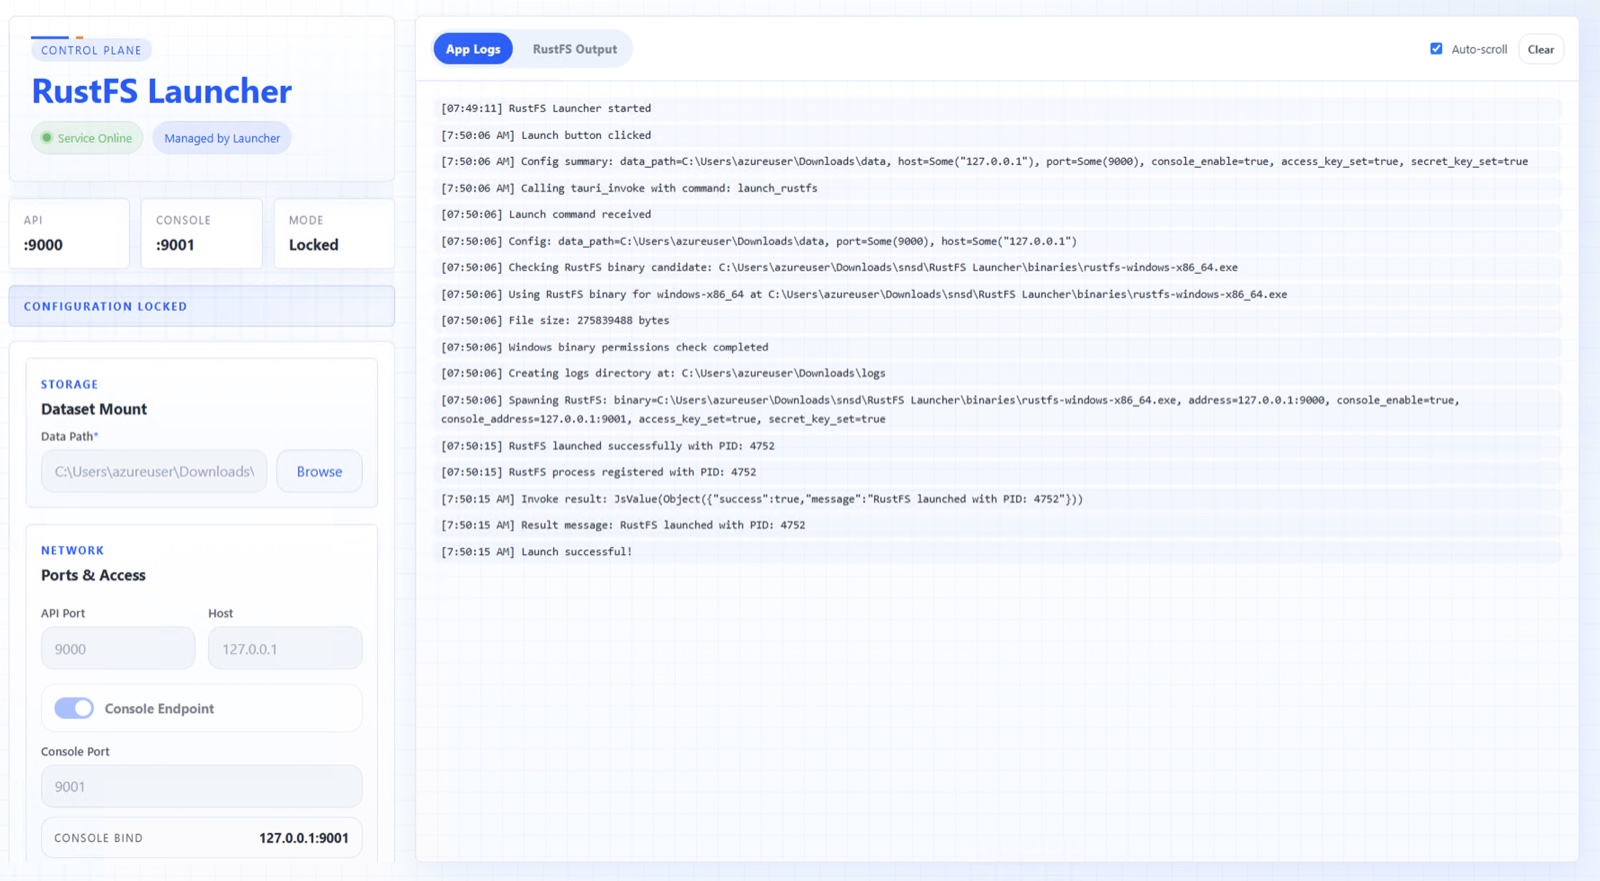Click the API Port field

pyautogui.click(x=118, y=648)
